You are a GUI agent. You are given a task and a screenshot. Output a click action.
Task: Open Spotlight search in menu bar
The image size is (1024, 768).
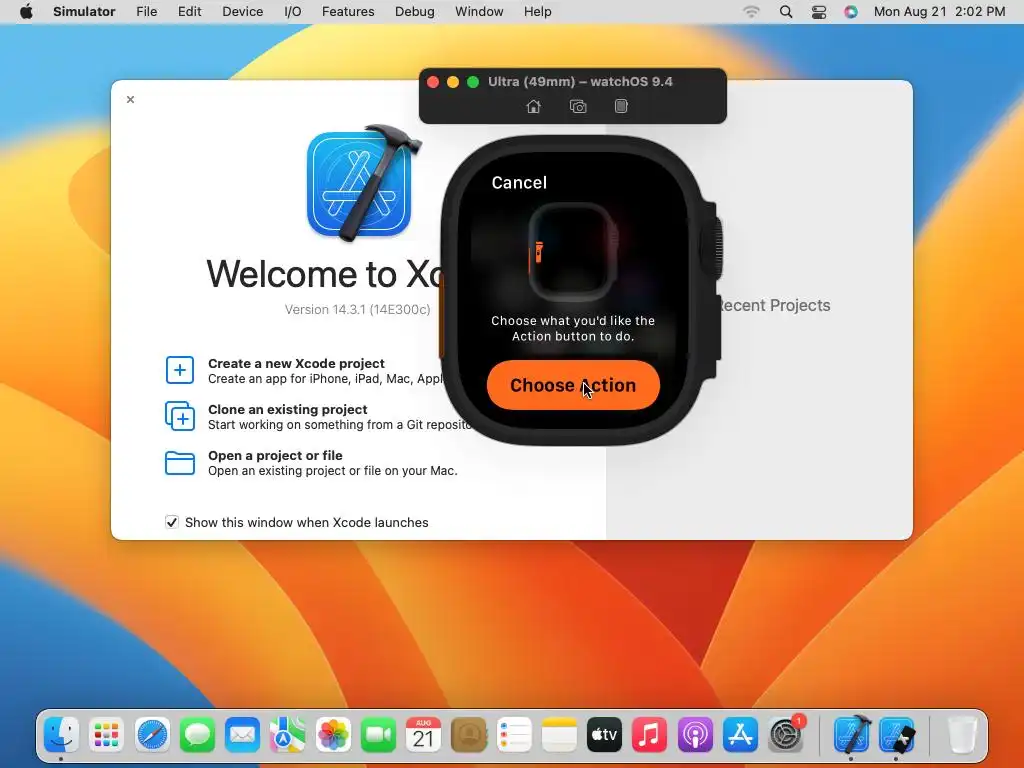point(786,12)
